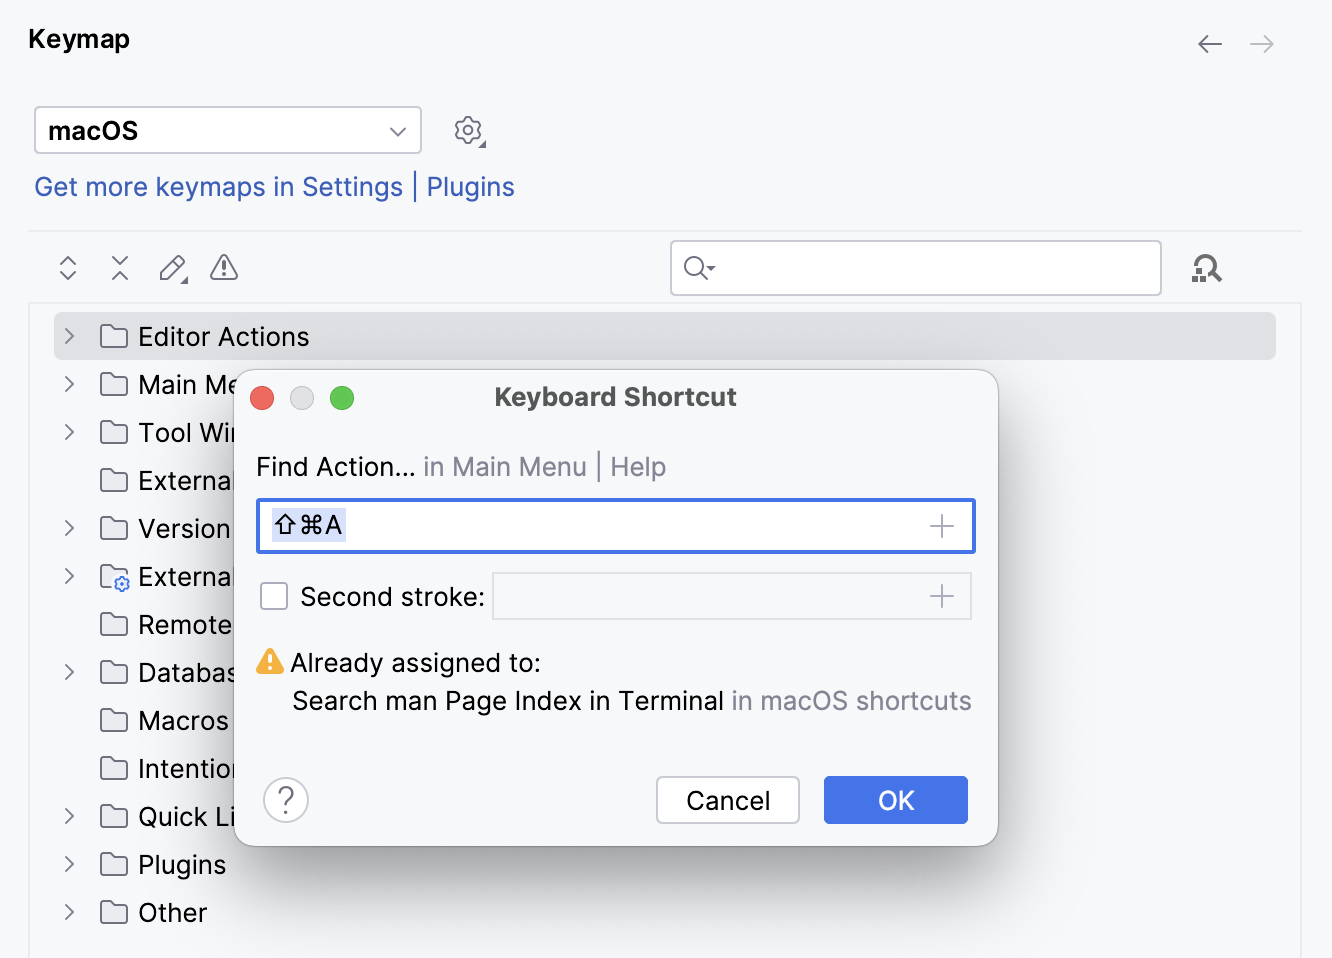Select the Expand All keymap tree icon
1332x958 pixels.
click(67, 268)
